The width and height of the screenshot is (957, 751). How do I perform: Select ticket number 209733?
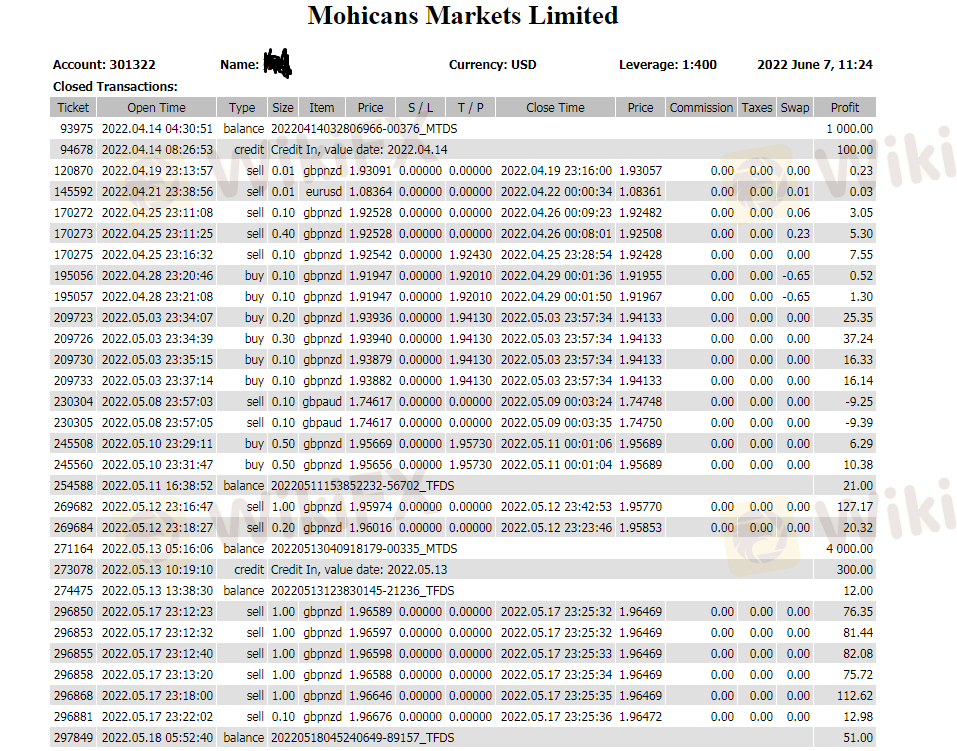(73, 381)
